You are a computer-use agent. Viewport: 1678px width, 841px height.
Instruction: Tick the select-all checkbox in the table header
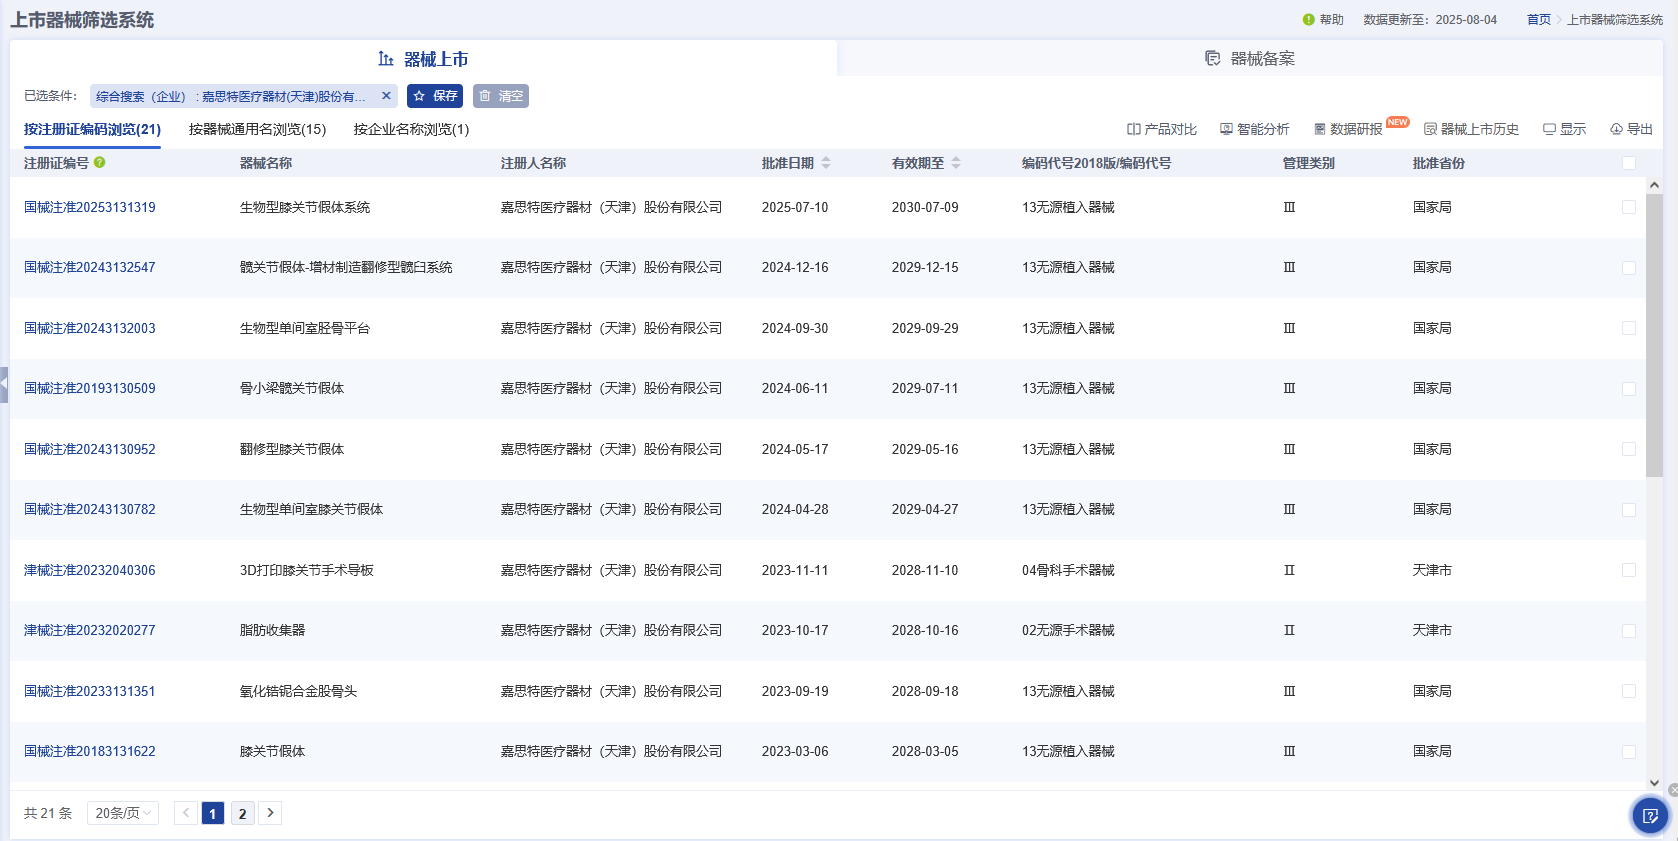click(1629, 163)
